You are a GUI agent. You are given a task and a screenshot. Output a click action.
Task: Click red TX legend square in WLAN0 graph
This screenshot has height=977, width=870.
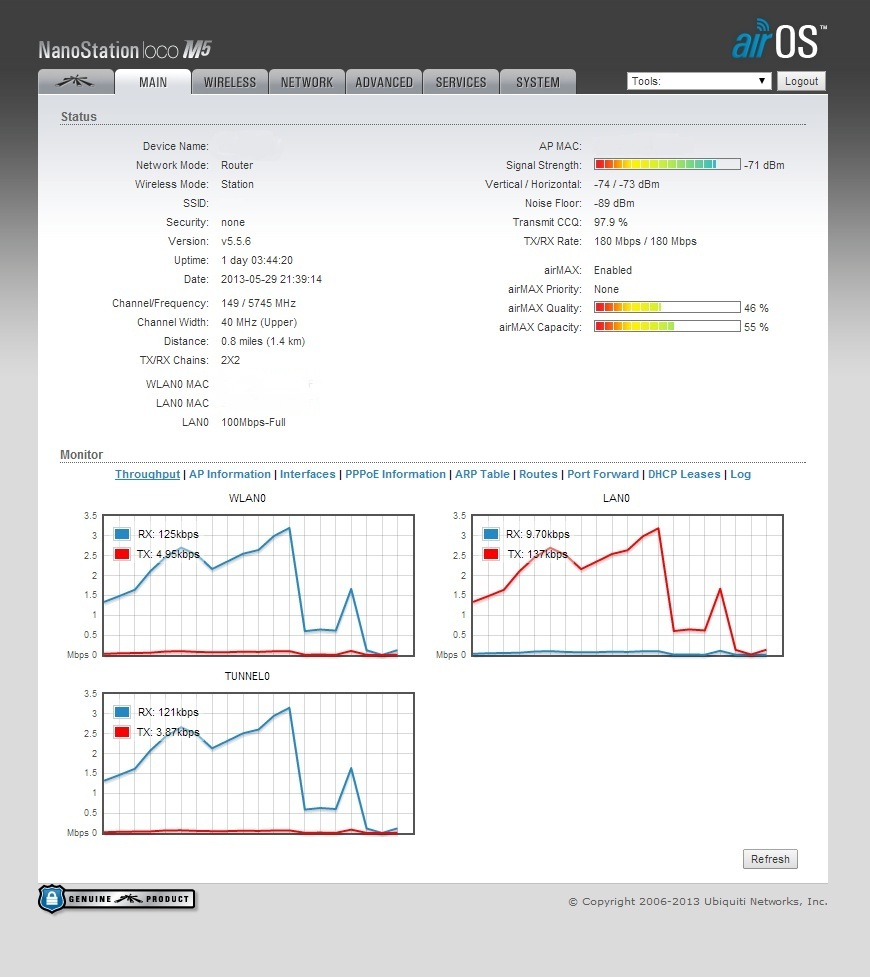click(x=122, y=554)
